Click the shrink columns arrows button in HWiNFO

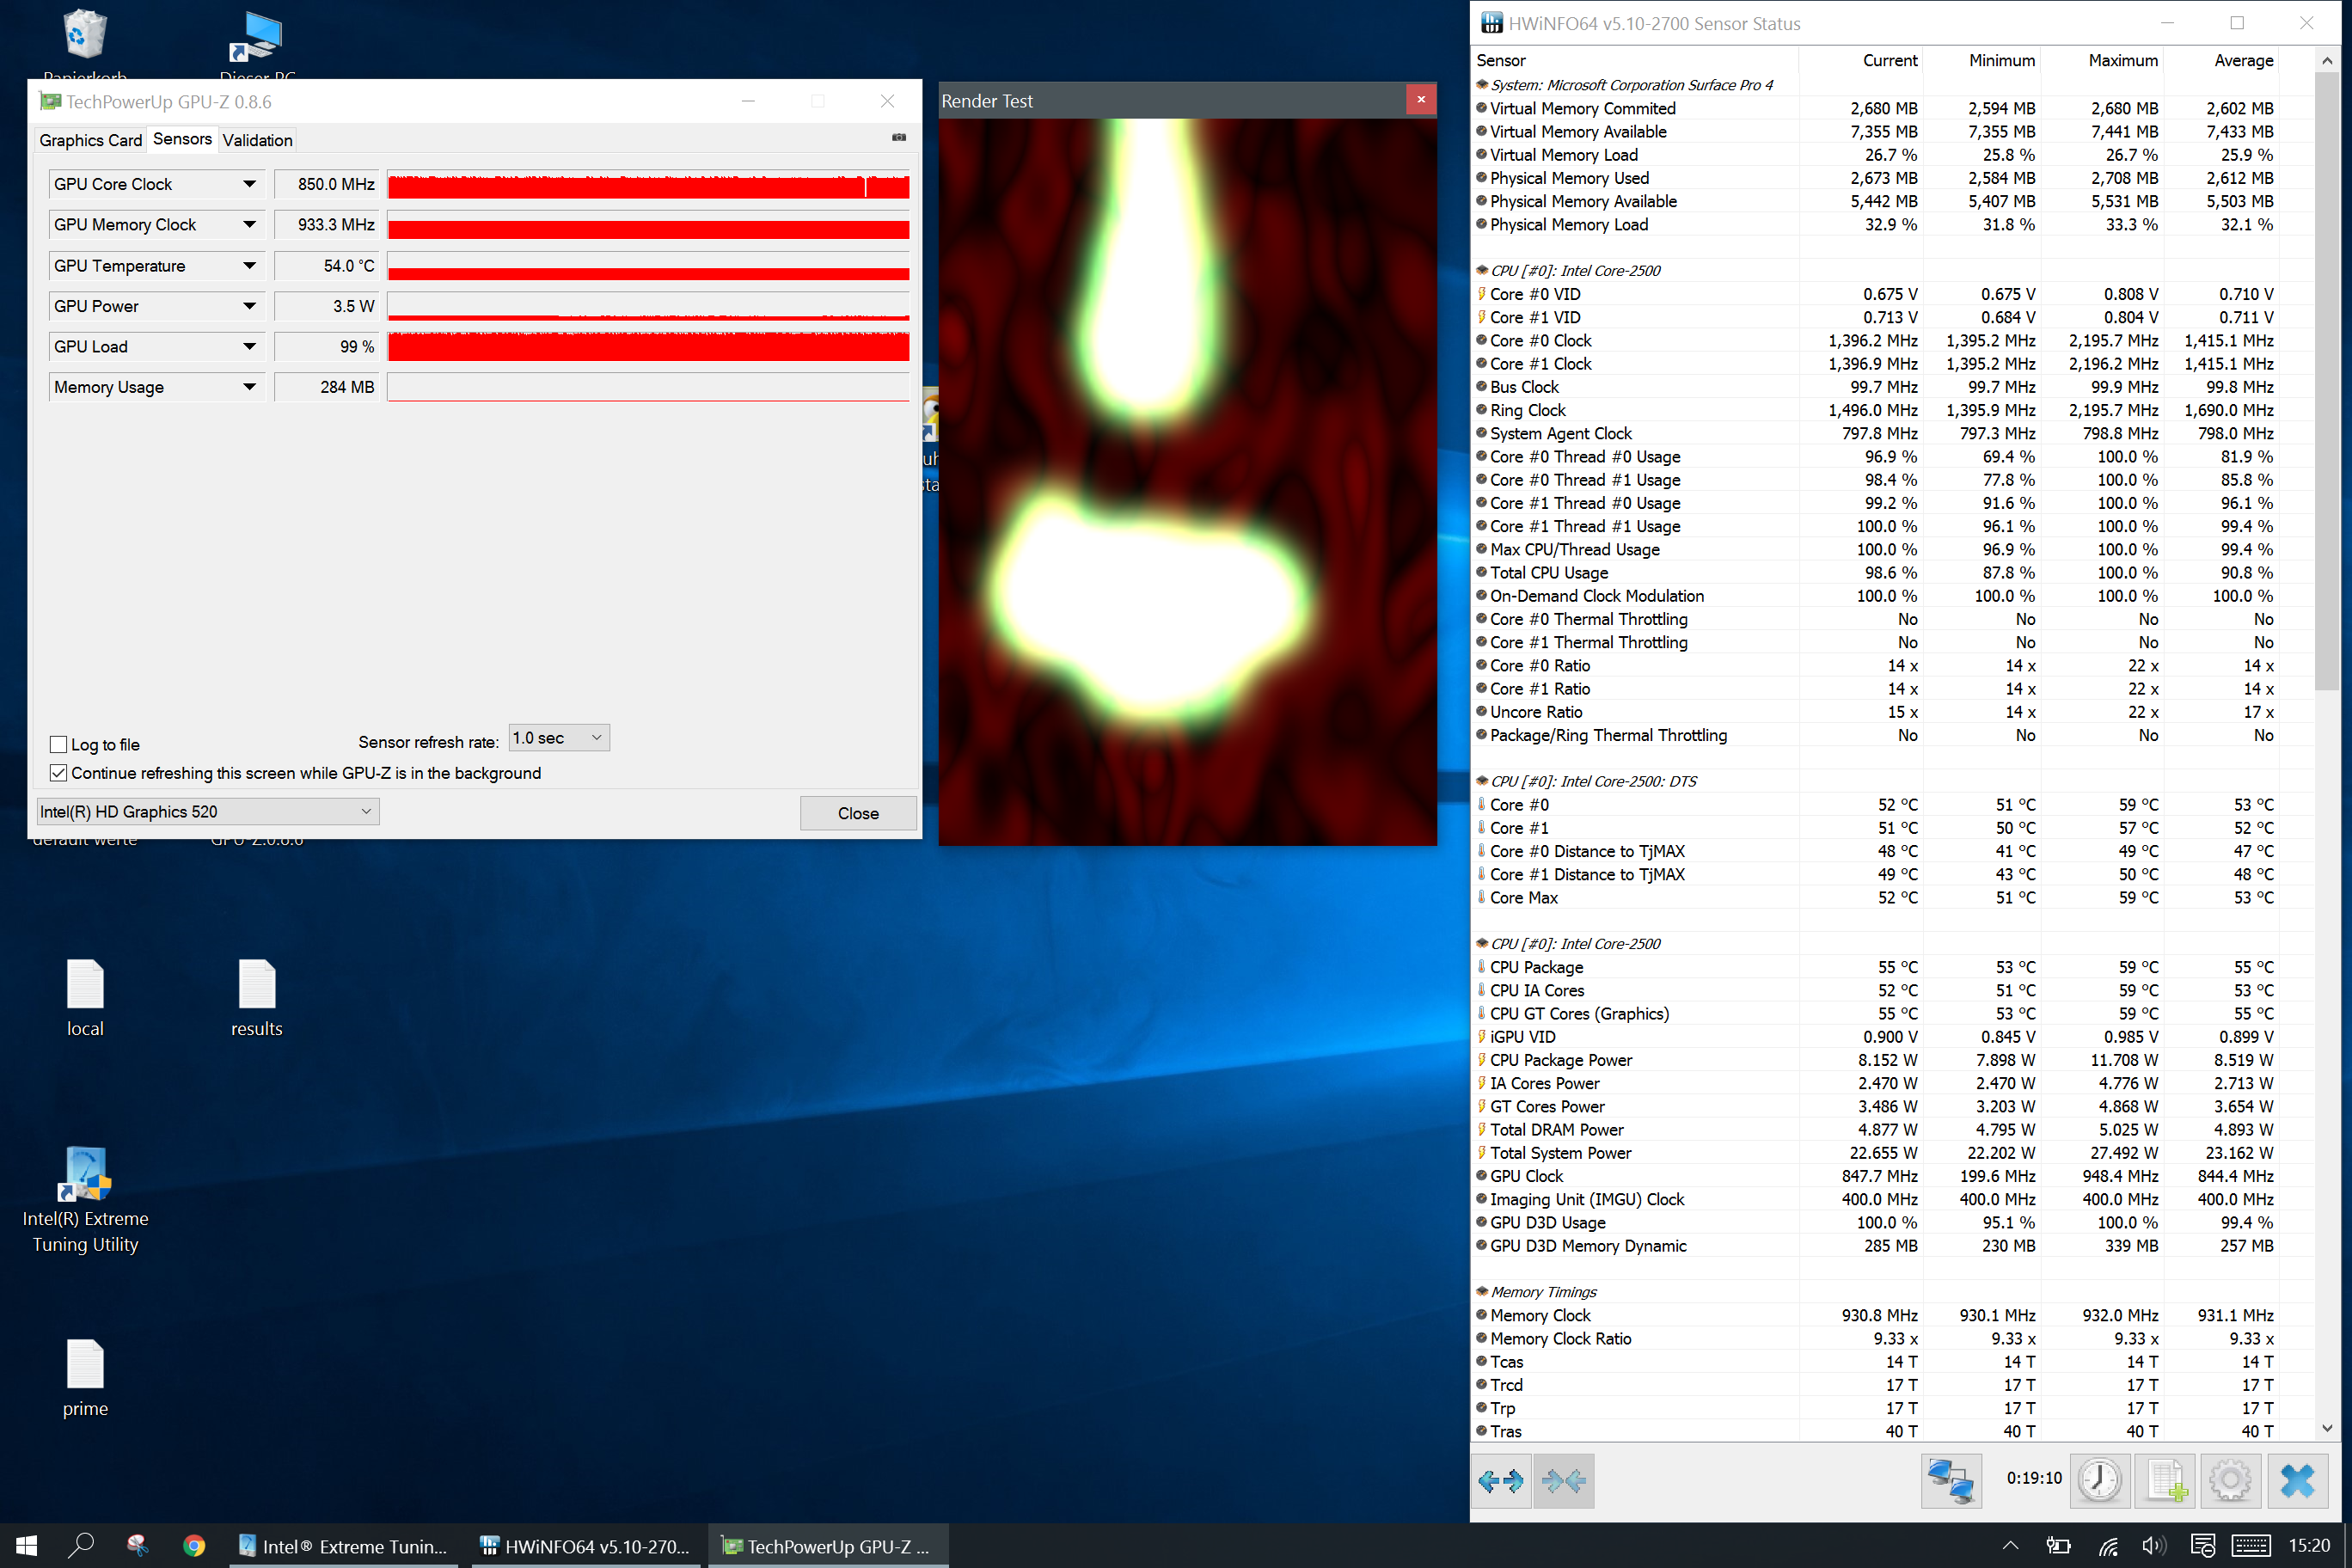tap(1564, 1481)
